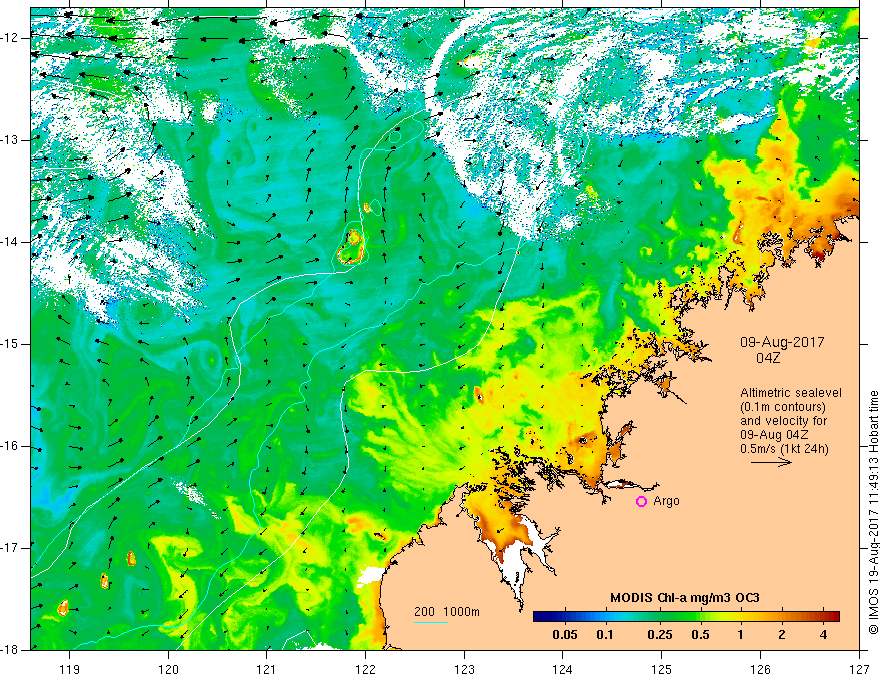Viewport: 880px width, 680px height.
Task: Click the latitude axis label '-18'
Action: 10,650
